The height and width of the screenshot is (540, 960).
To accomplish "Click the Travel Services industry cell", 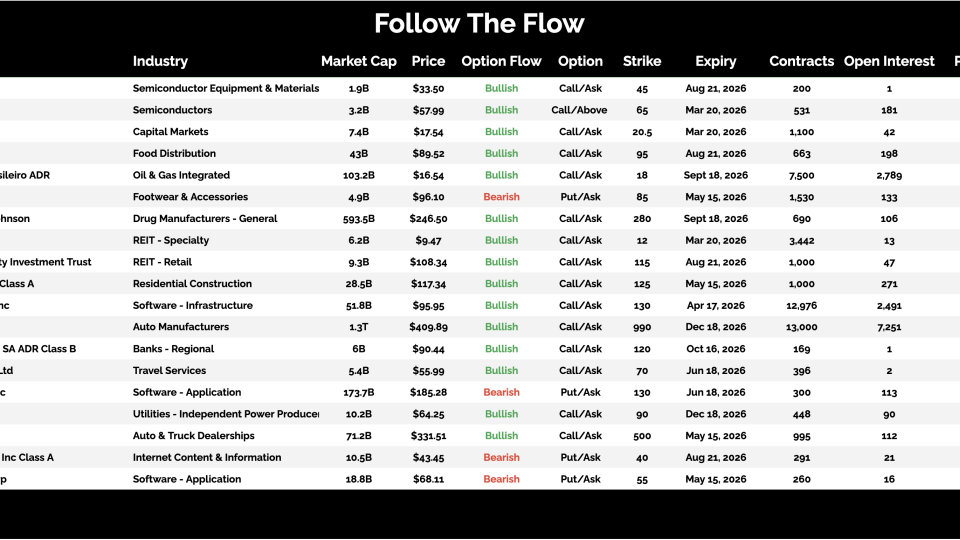I will (169, 370).
